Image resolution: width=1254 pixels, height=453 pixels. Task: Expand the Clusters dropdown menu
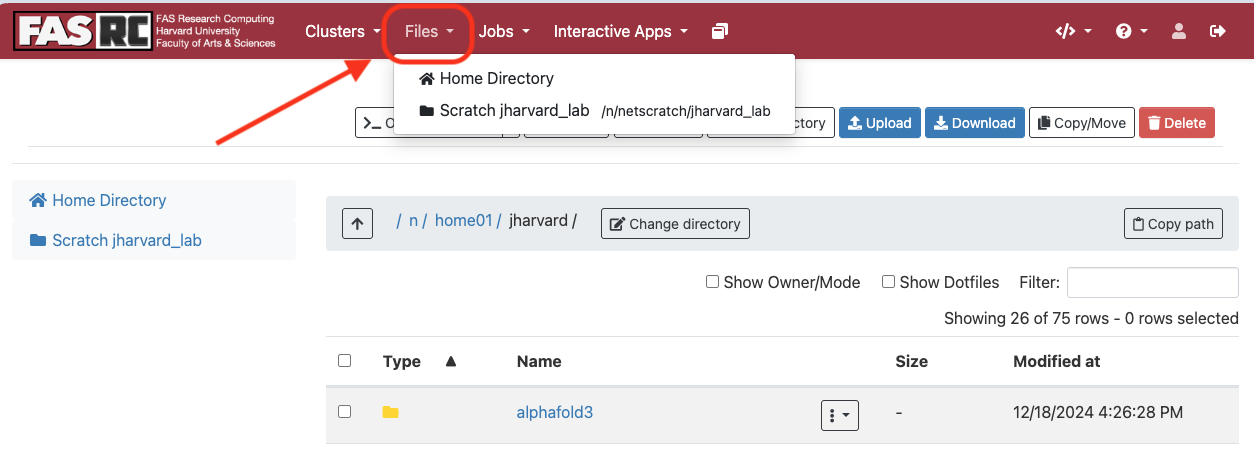343,32
